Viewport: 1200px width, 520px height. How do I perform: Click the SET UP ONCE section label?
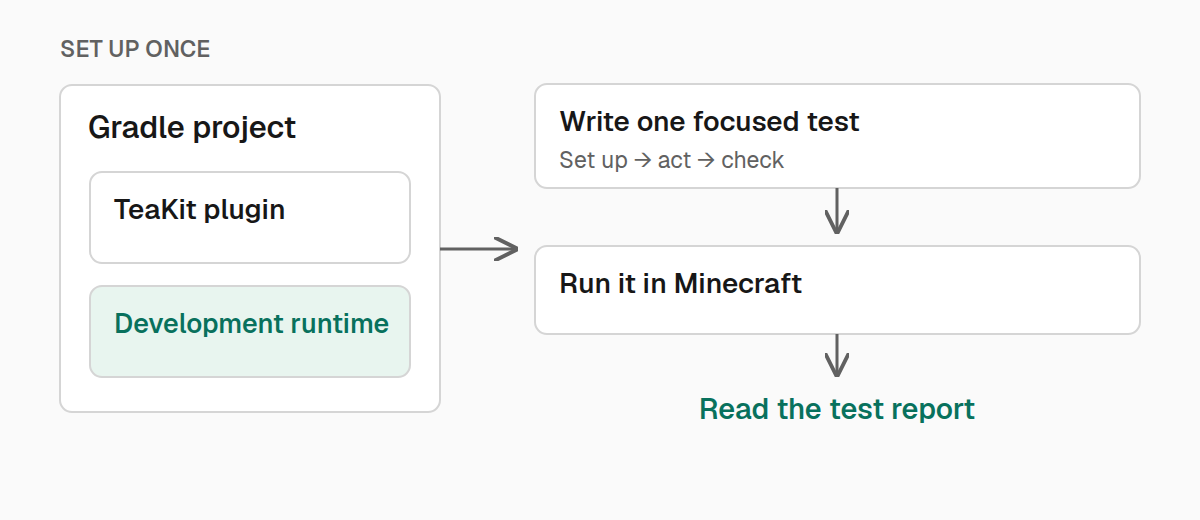point(135,49)
